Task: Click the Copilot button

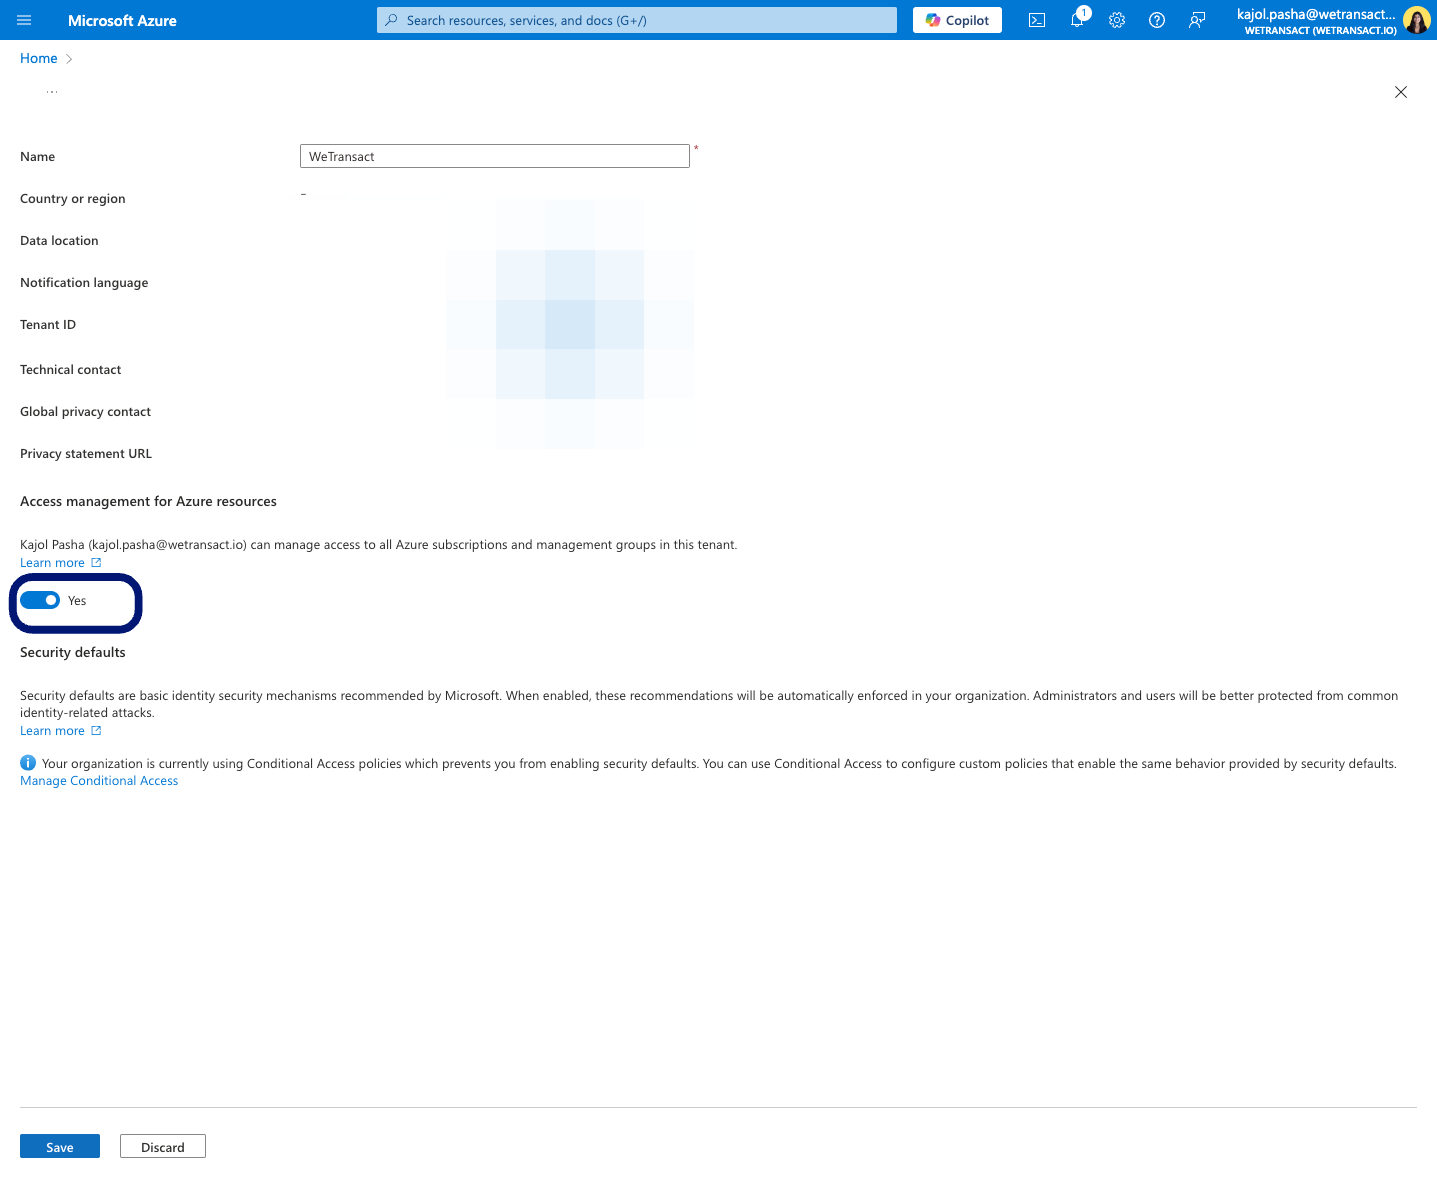Action: pyautogui.click(x=957, y=20)
